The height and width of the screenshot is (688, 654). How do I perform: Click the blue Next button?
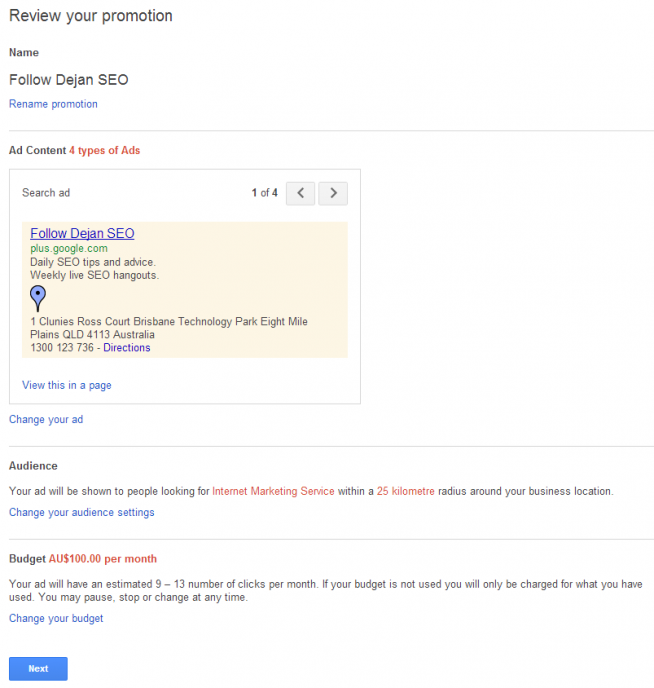click(x=38, y=669)
